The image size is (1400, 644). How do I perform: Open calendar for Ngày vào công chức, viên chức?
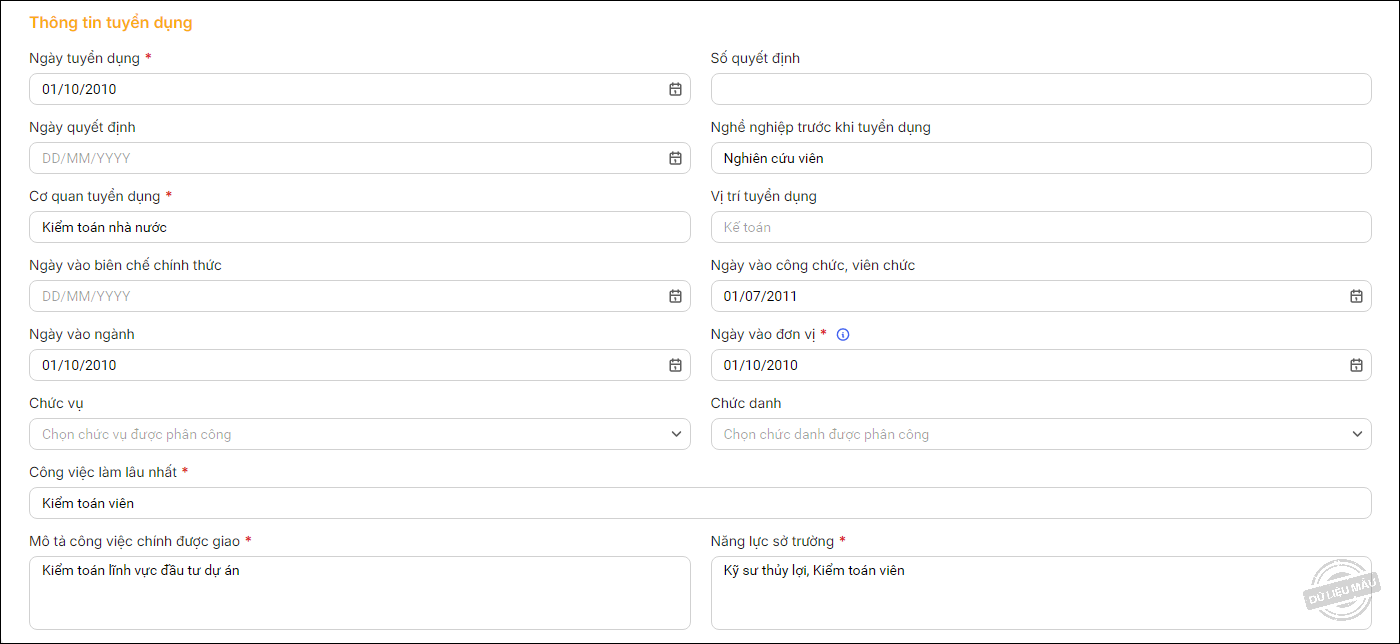click(x=1356, y=296)
